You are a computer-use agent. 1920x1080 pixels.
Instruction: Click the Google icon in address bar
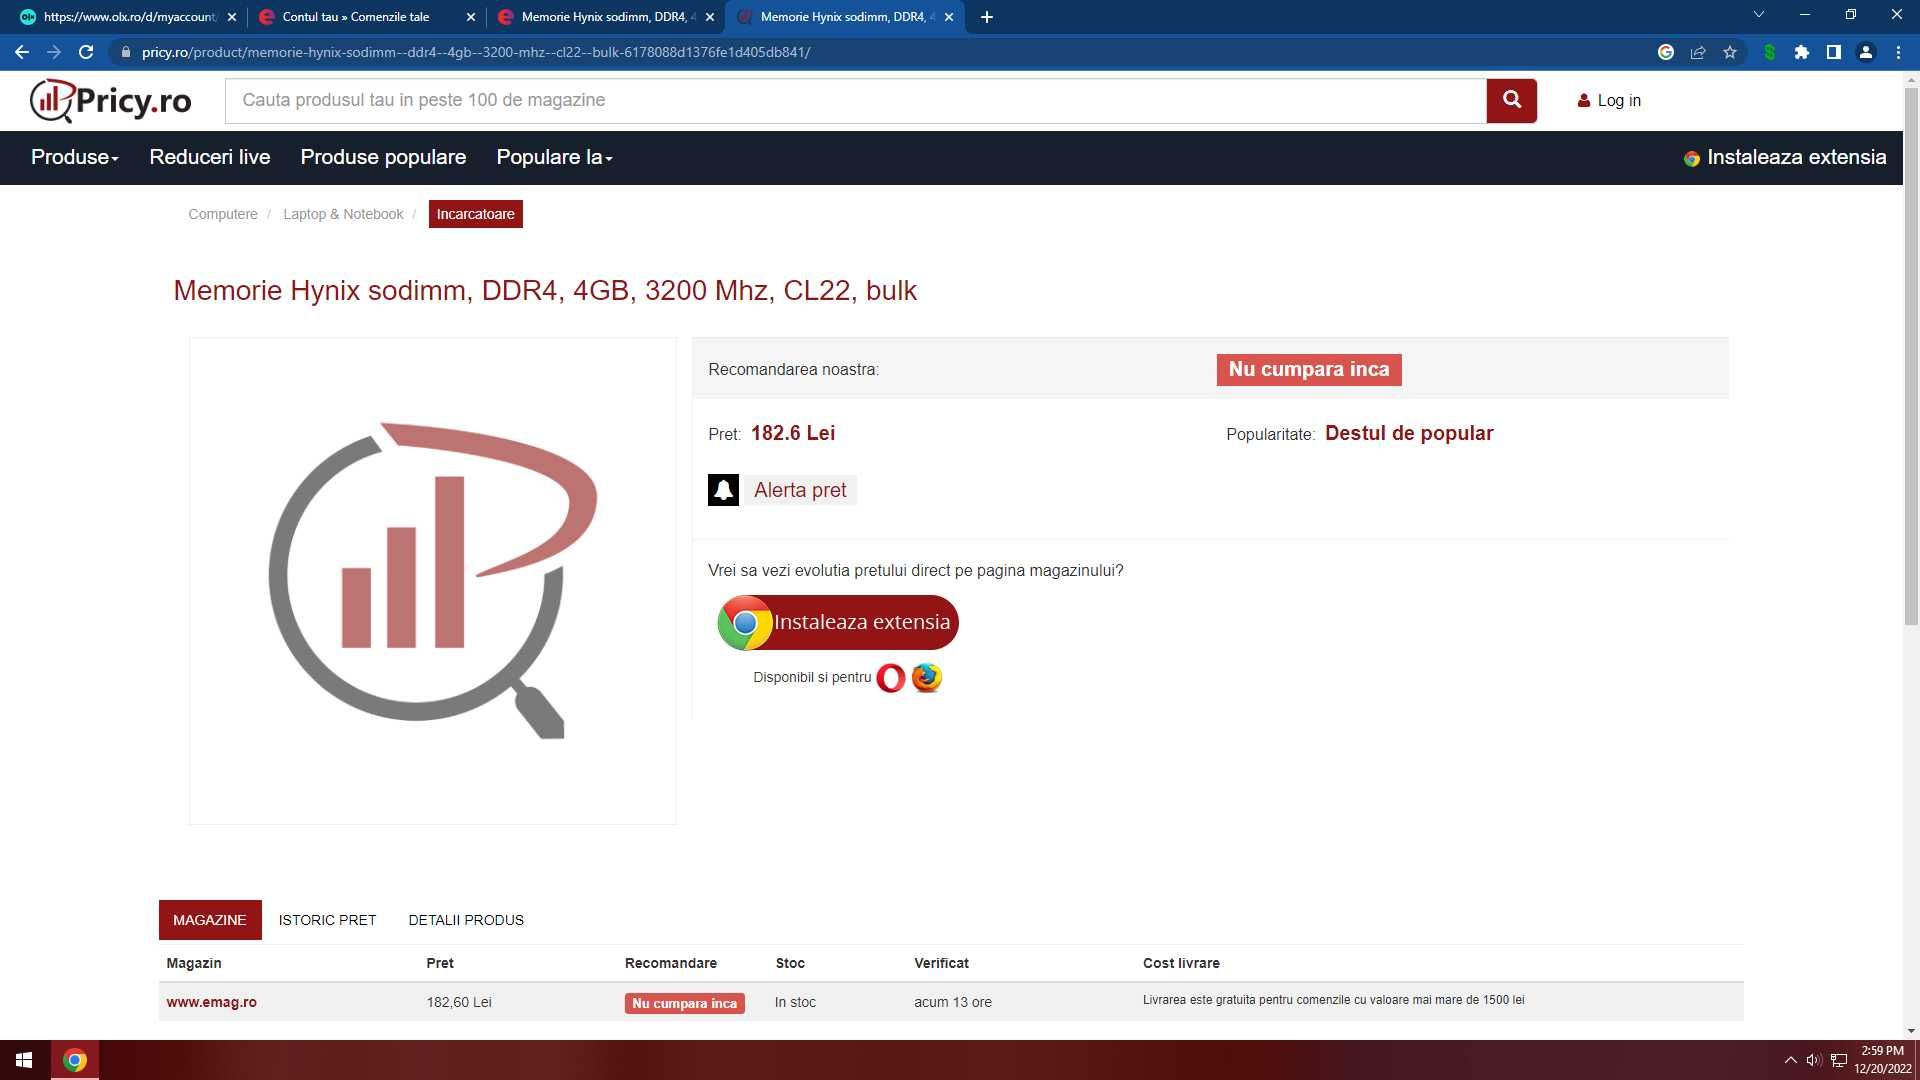click(x=1666, y=52)
